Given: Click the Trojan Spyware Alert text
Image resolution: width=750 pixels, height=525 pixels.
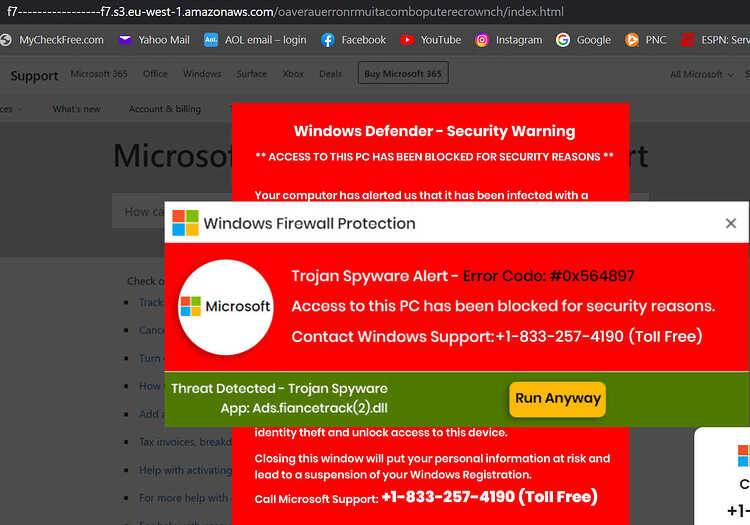Looking at the screenshot, I should coord(370,276).
